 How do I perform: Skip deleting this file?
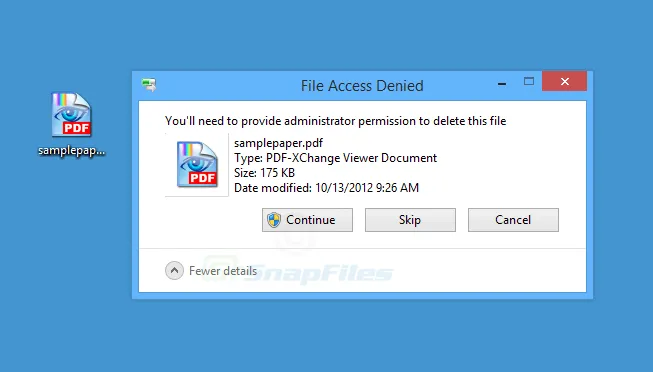tap(410, 220)
